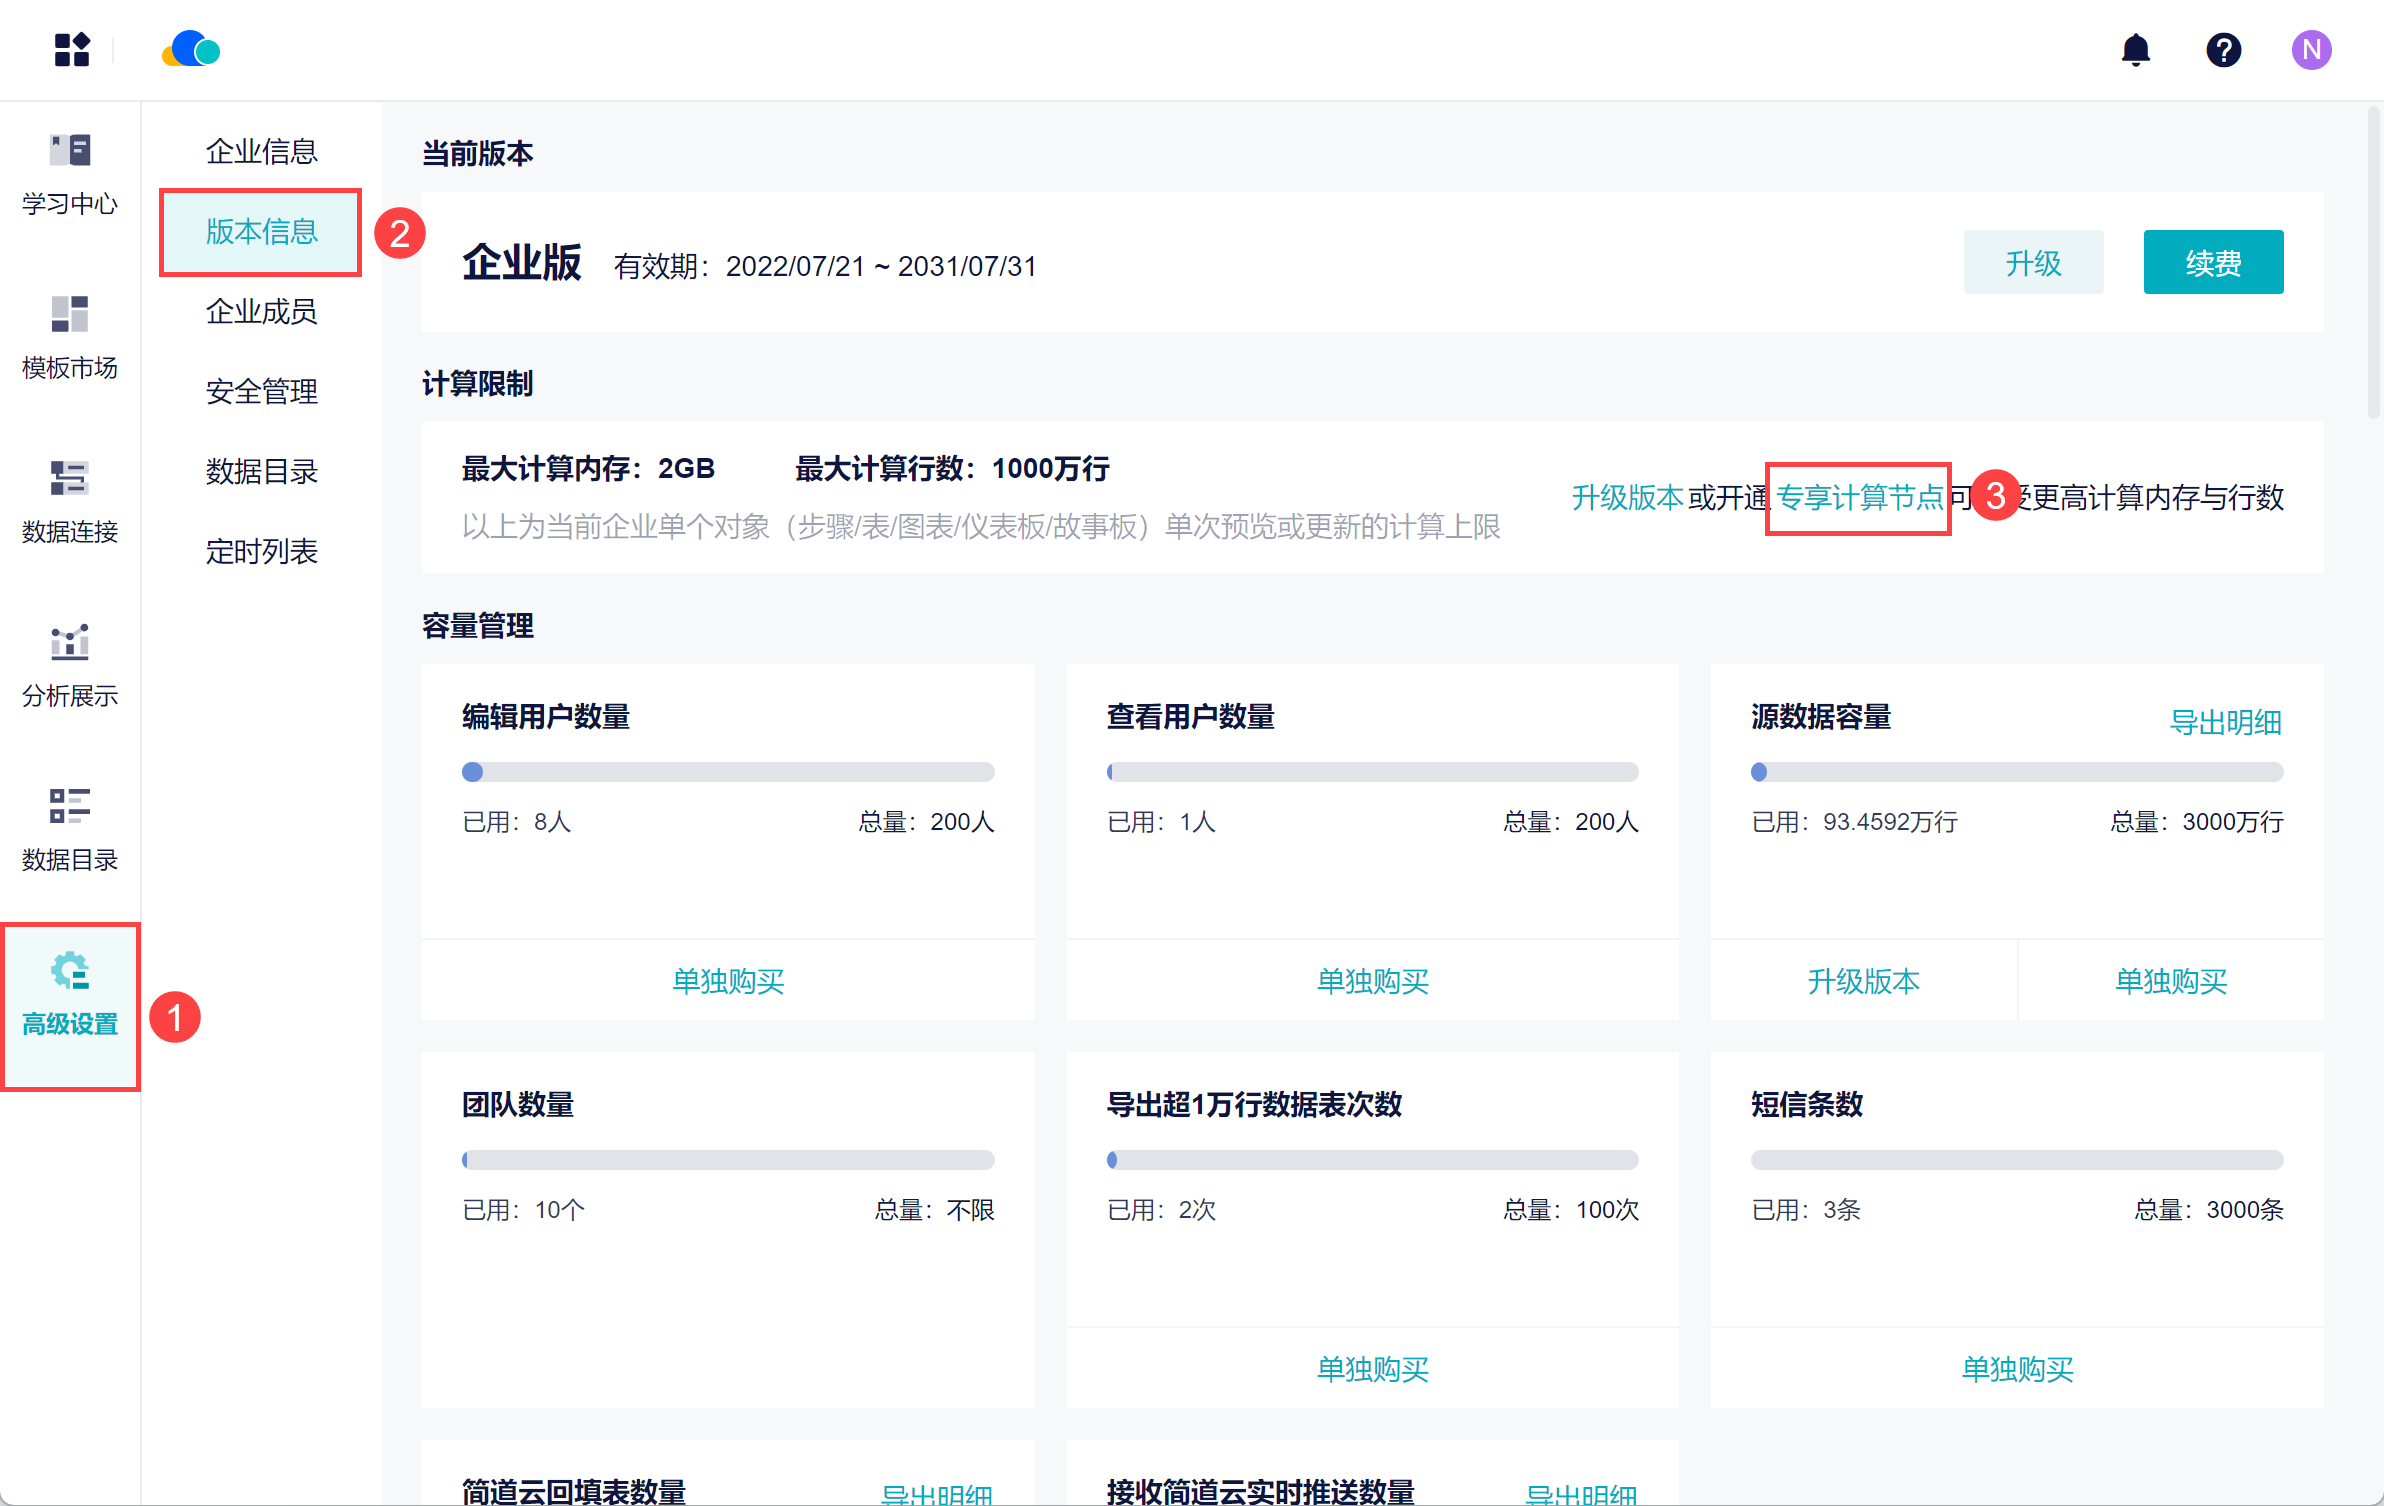Image resolution: width=2384 pixels, height=1506 pixels.
Task: Click the cloud logo icon
Action: click(191, 50)
